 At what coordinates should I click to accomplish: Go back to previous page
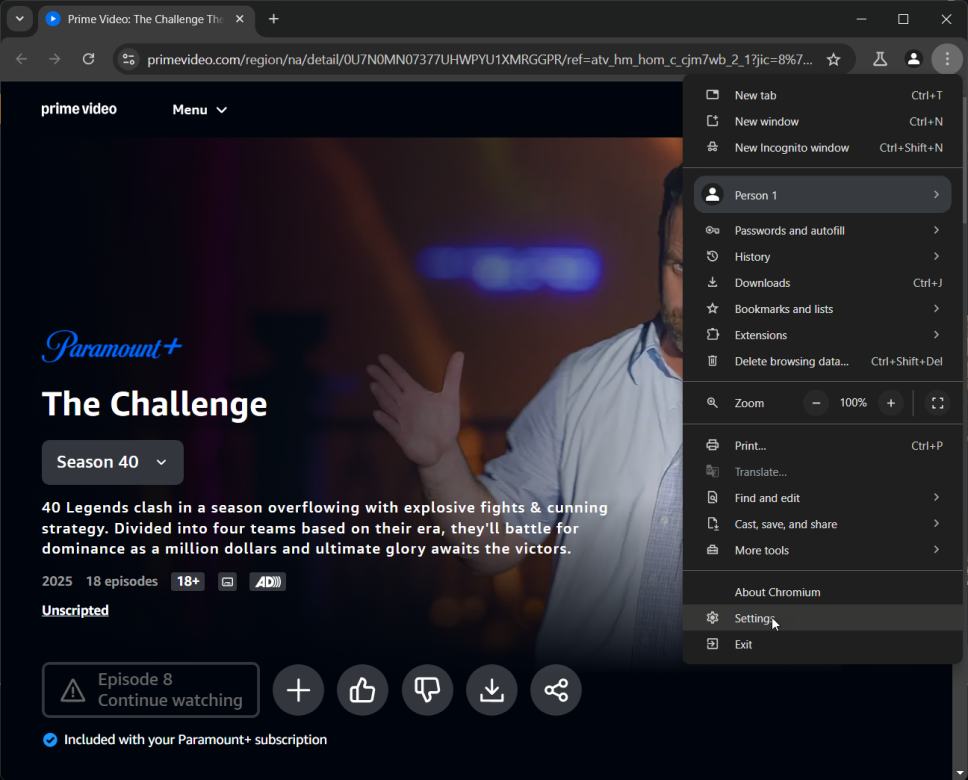click(x=22, y=59)
